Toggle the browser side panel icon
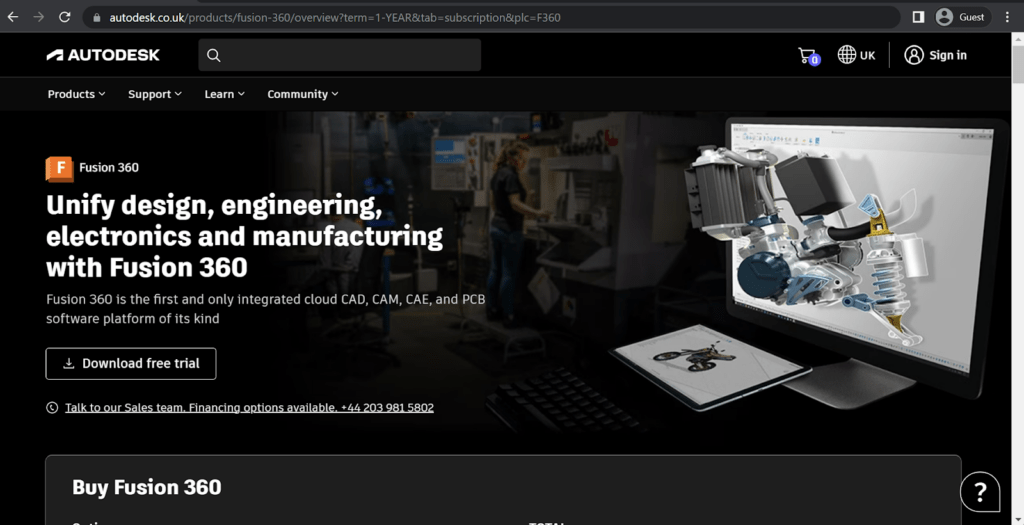Image resolution: width=1024 pixels, height=525 pixels. 918,17
